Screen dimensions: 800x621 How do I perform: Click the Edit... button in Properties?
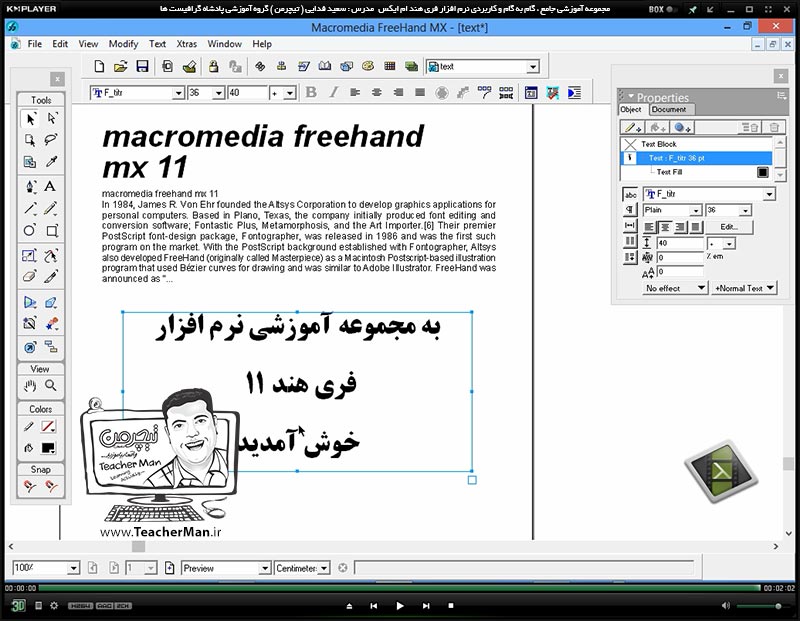click(729, 227)
